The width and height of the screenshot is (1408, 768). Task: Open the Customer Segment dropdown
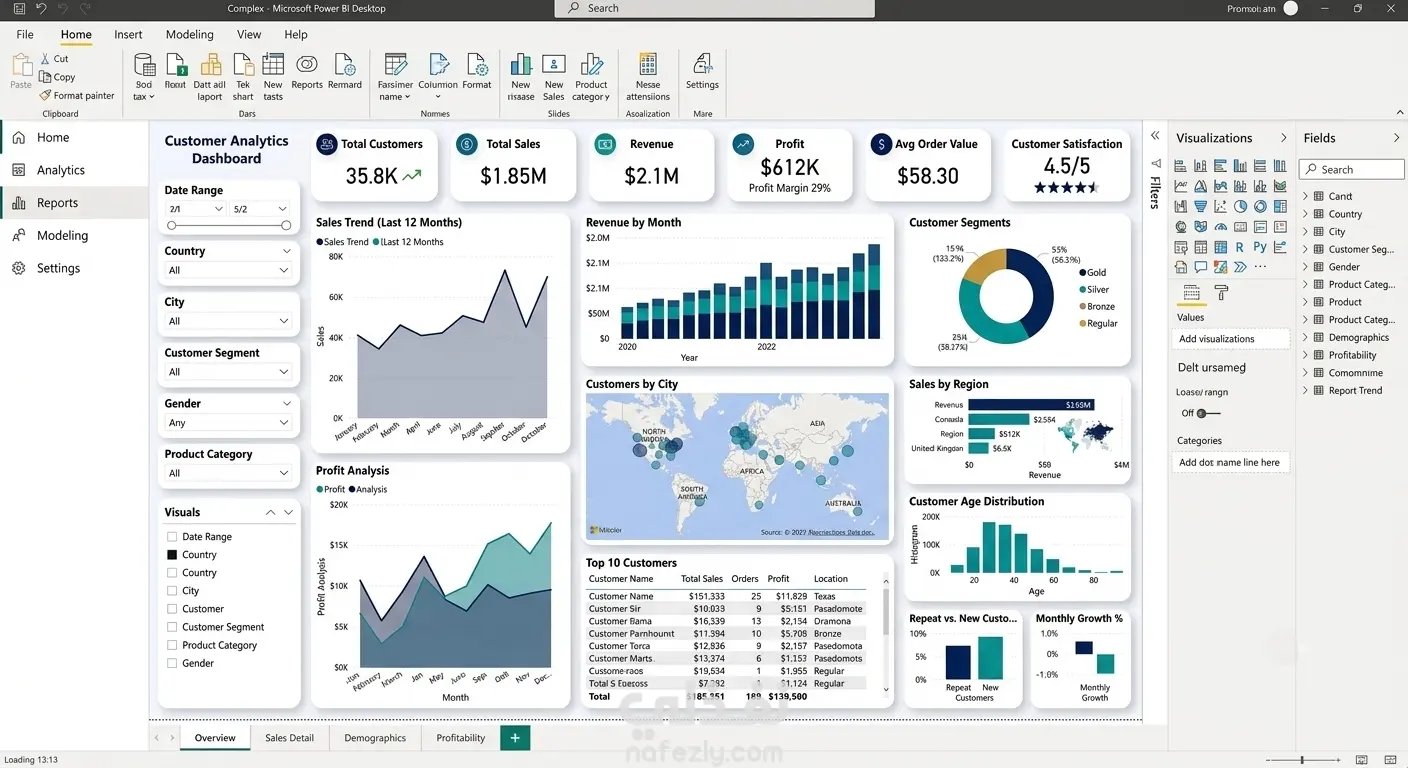[x=229, y=372]
